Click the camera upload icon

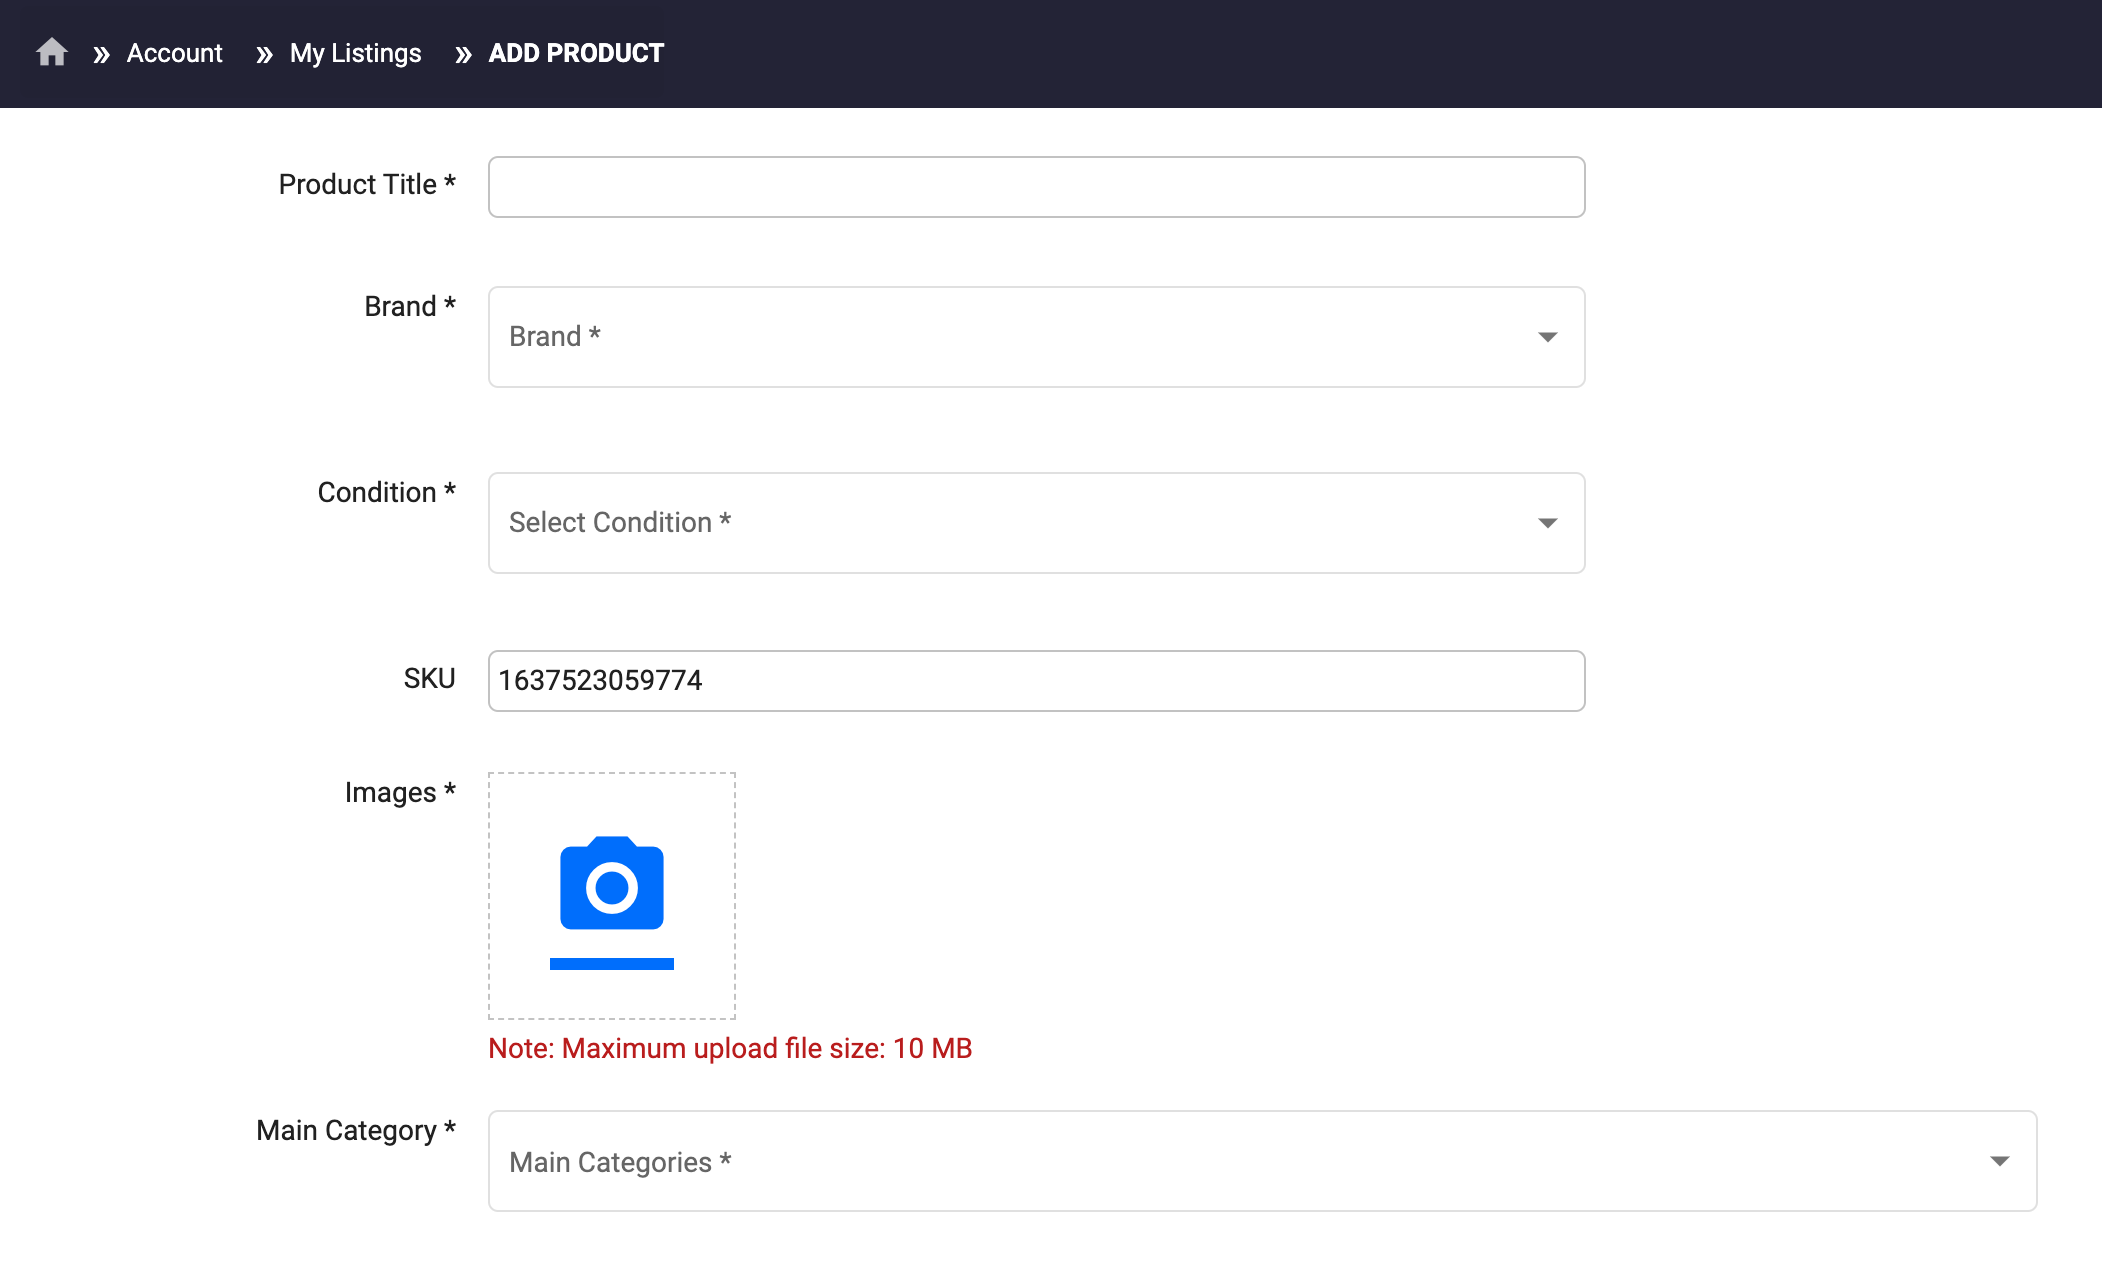pyautogui.click(x=611, y=884)
